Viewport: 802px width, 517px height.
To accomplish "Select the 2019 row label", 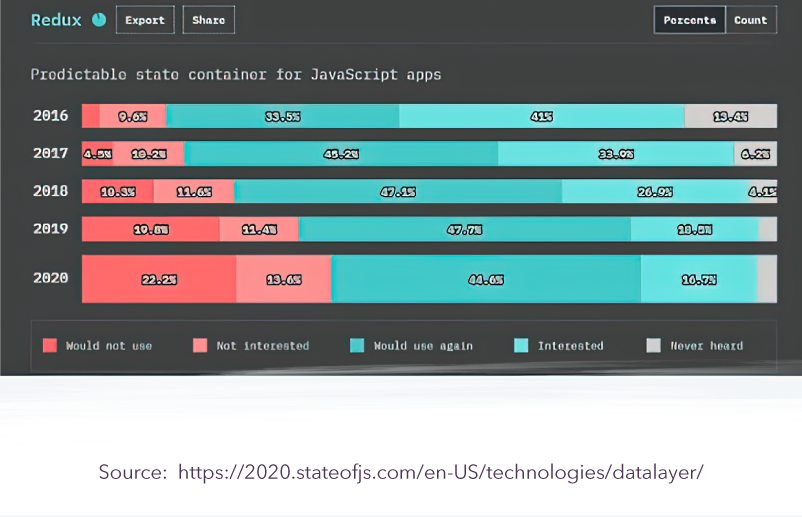I will tap(50, 229).
